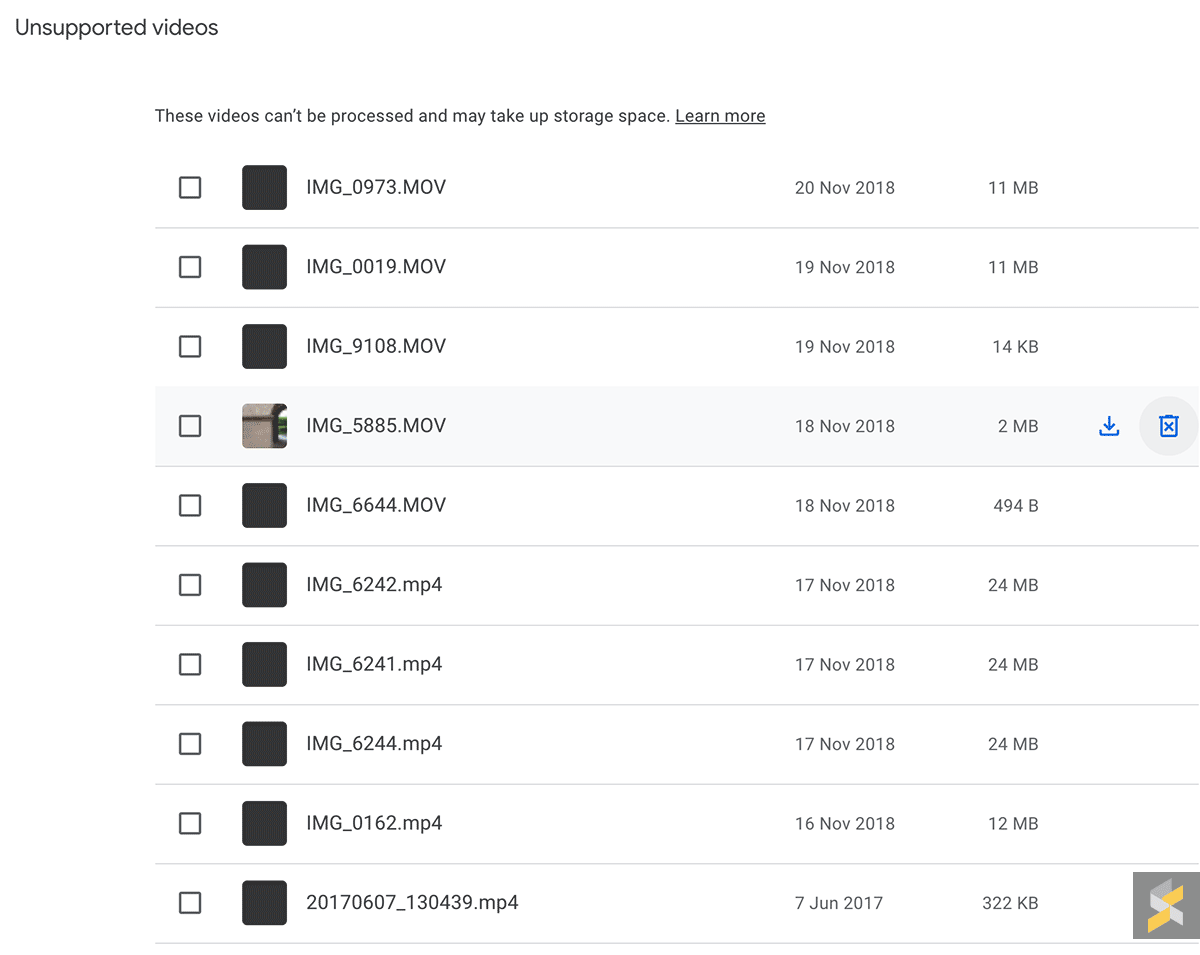Click the IMG_6244.mp4 file name

point(374,744)
